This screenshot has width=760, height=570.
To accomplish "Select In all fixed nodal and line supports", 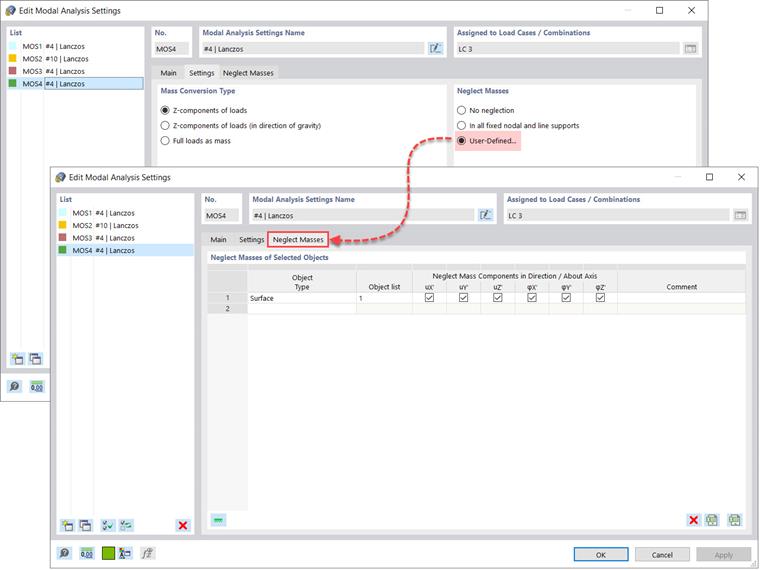I will point(461,126).
